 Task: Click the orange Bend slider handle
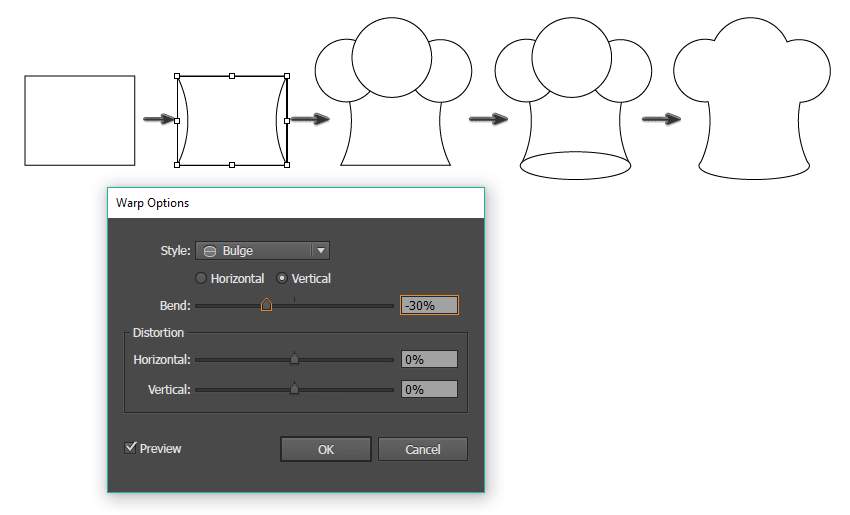266,305
